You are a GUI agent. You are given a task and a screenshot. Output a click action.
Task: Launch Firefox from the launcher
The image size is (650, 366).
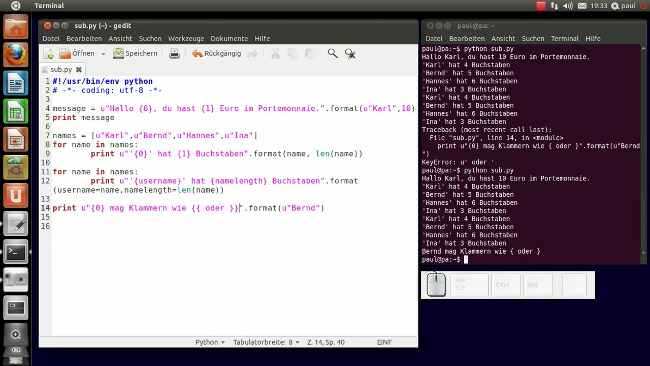coord(16,55)
